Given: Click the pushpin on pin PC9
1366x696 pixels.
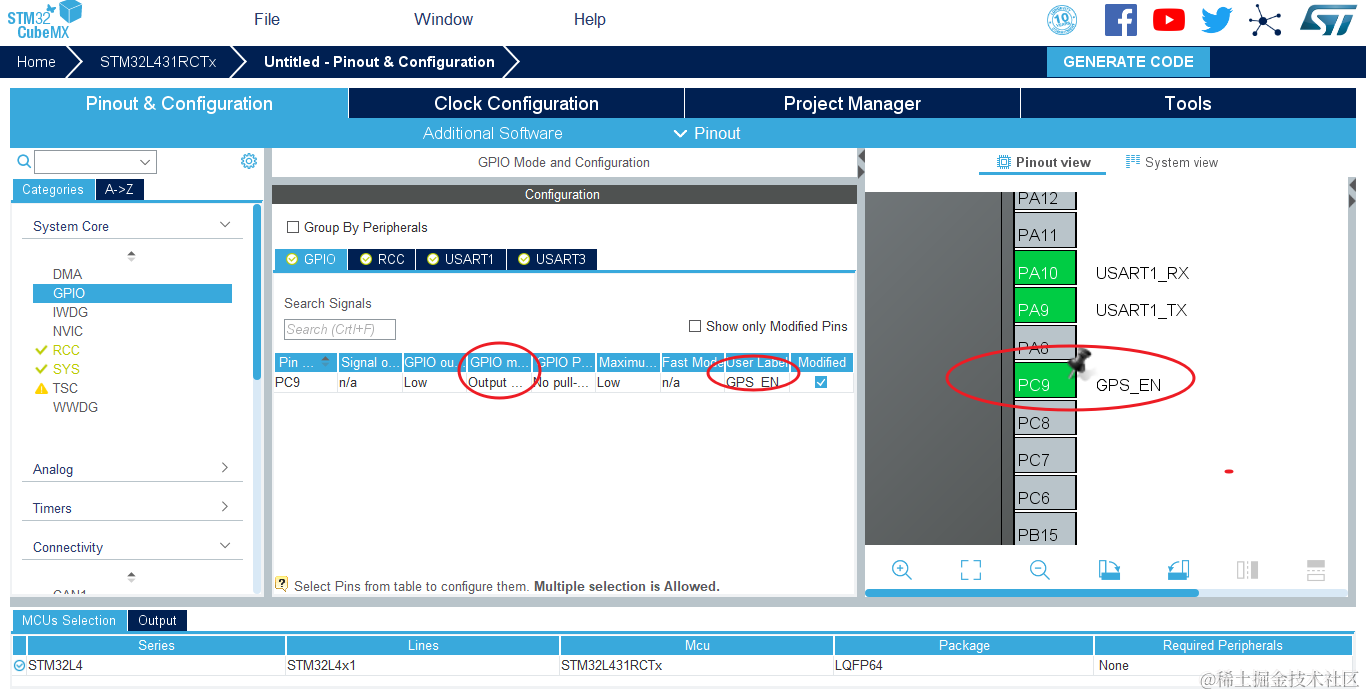Looking at the screenshot, I should coord(1078,362).
